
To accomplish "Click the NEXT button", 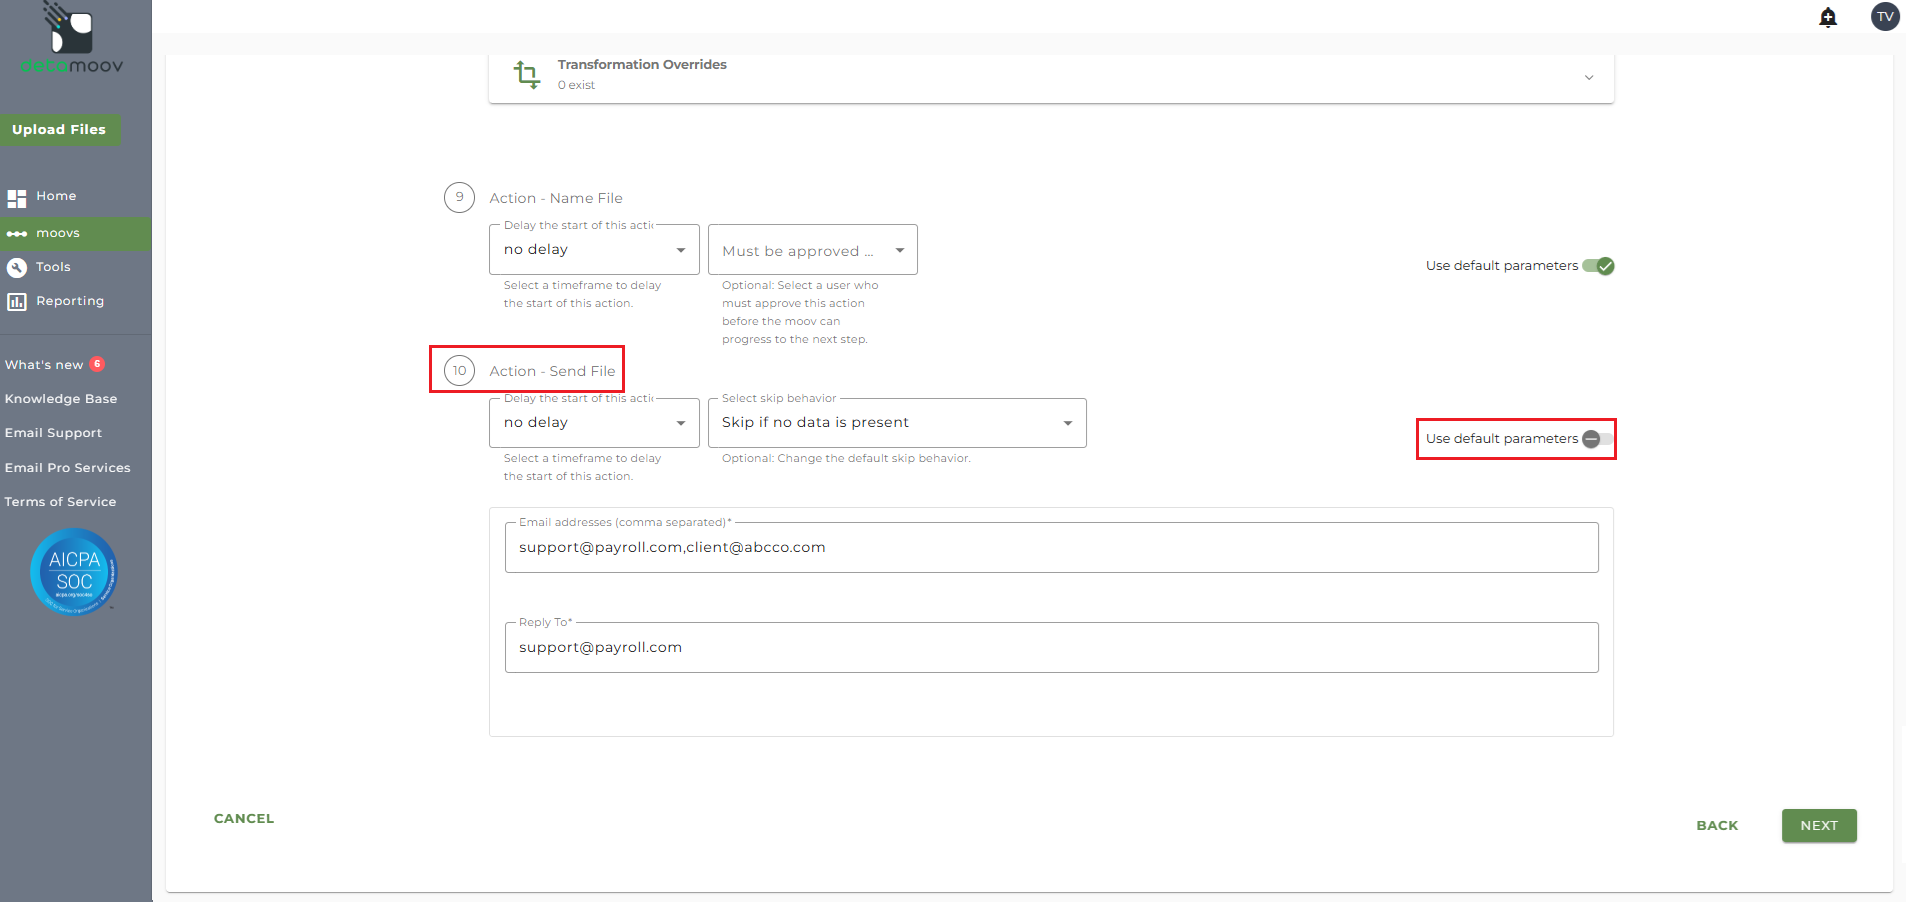I will [1818, 826].
